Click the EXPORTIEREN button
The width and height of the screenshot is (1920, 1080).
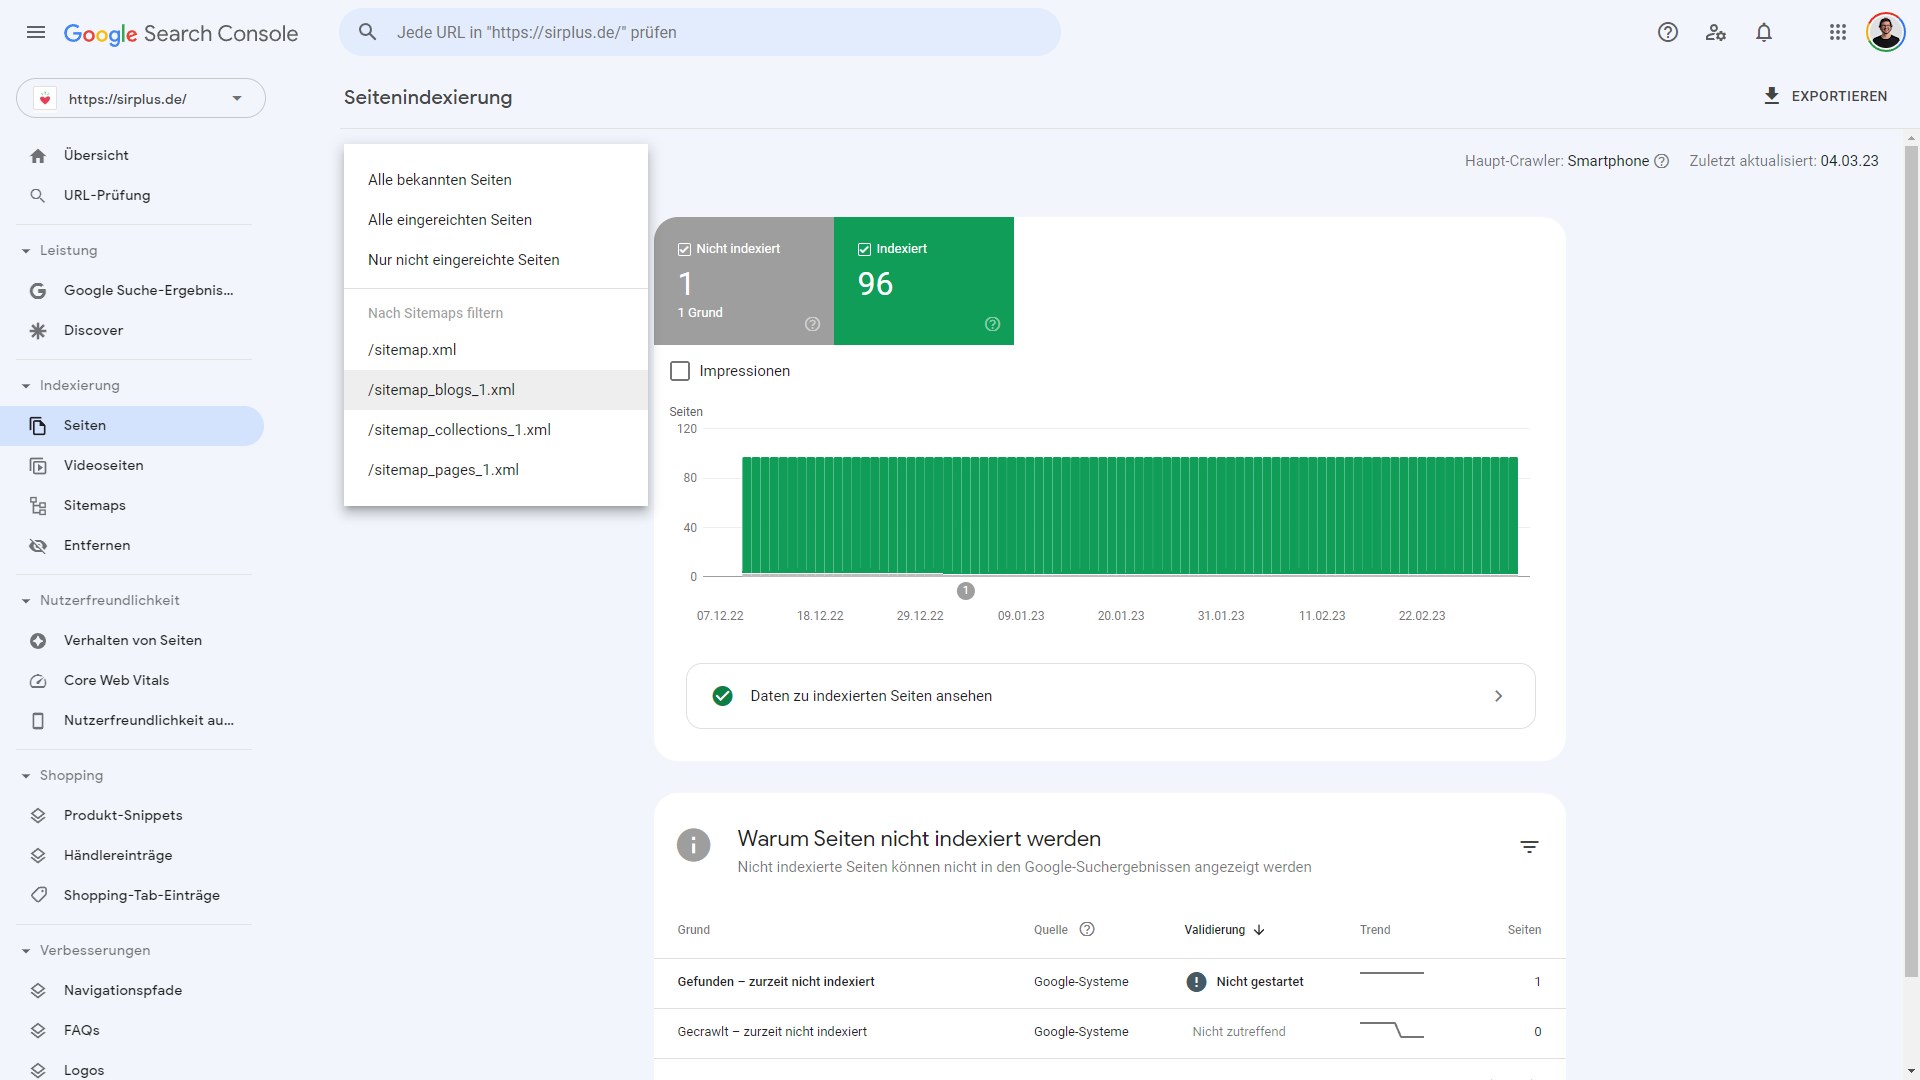pos(1825,96)
